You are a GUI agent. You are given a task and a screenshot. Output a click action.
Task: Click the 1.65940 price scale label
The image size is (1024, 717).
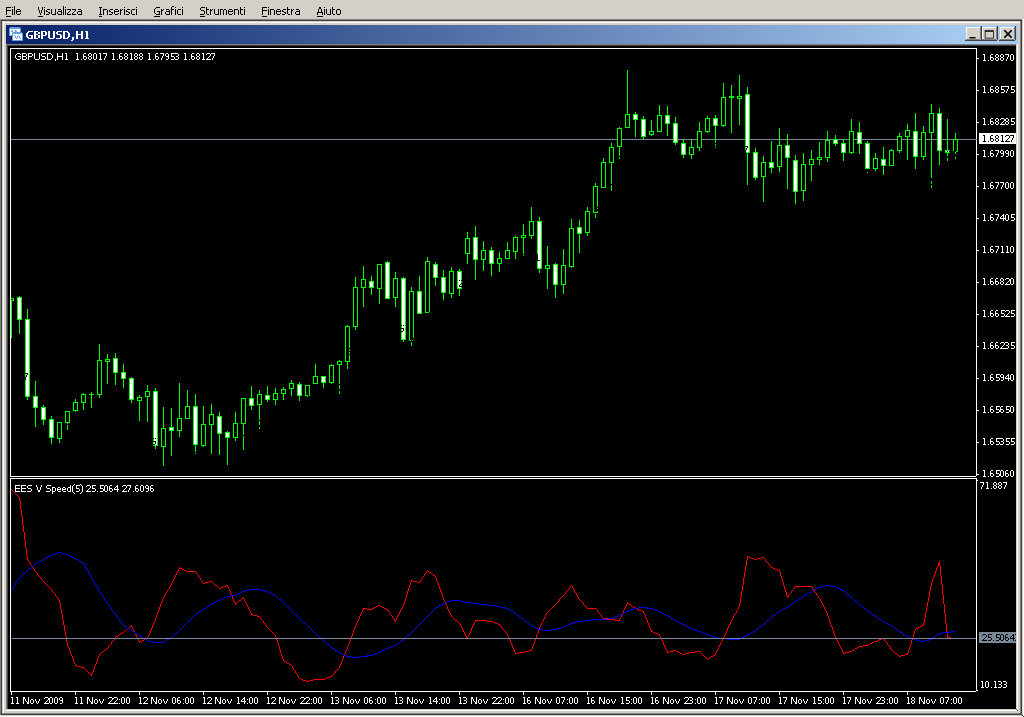pos(999,377)
